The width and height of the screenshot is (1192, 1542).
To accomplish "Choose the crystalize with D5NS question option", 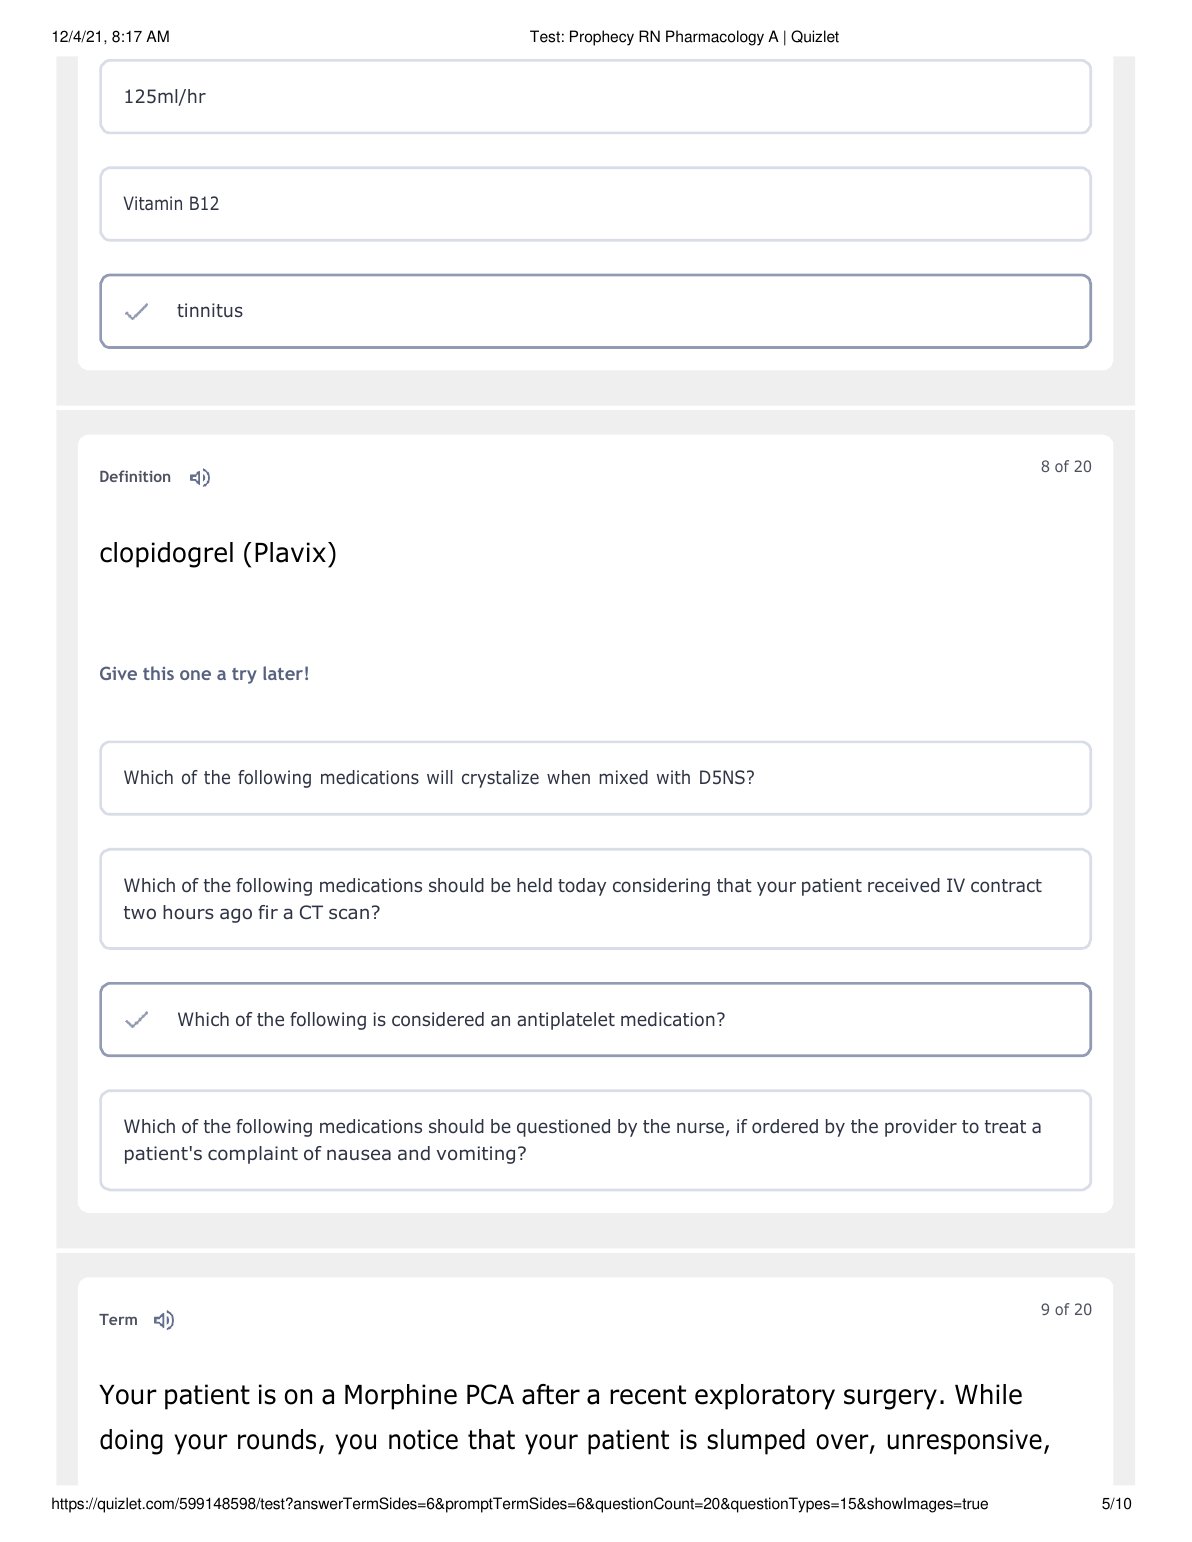I will [595, 778].
